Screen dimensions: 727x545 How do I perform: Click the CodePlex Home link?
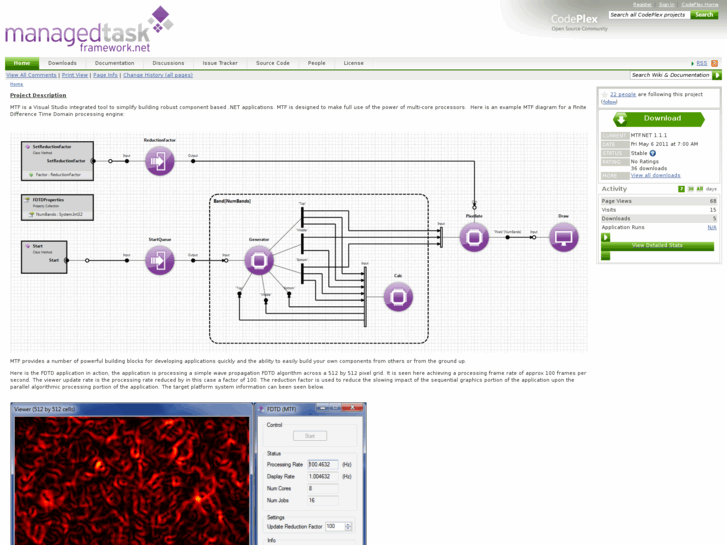pyautogui.click(x=700, y=4)
